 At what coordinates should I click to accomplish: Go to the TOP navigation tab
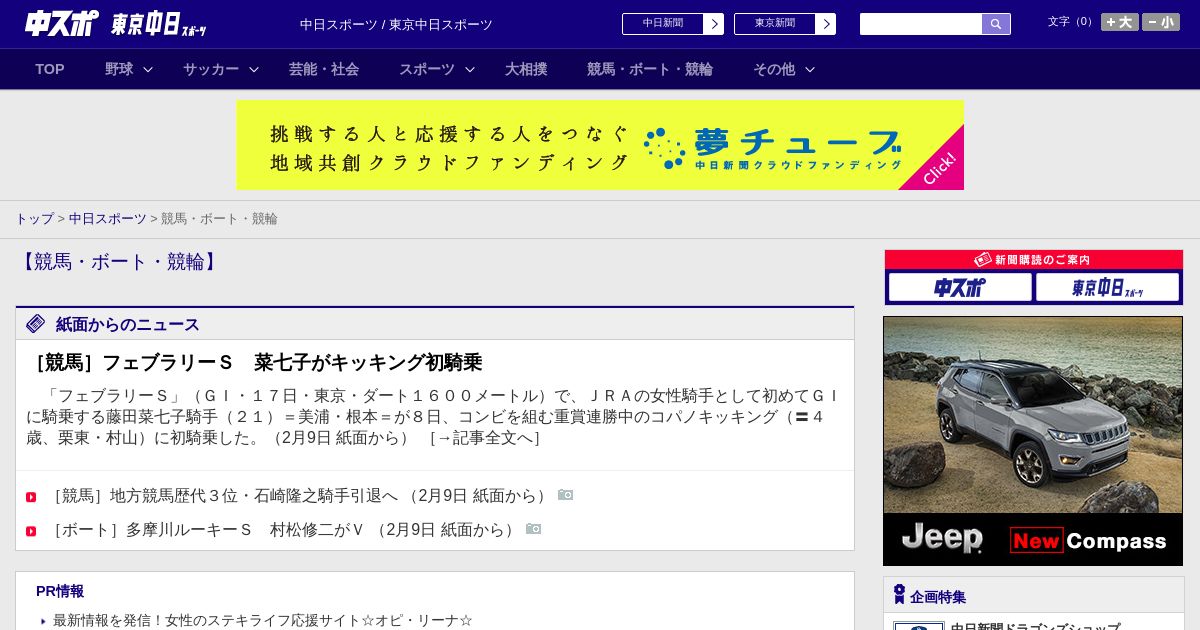click(x=50, y=69)
